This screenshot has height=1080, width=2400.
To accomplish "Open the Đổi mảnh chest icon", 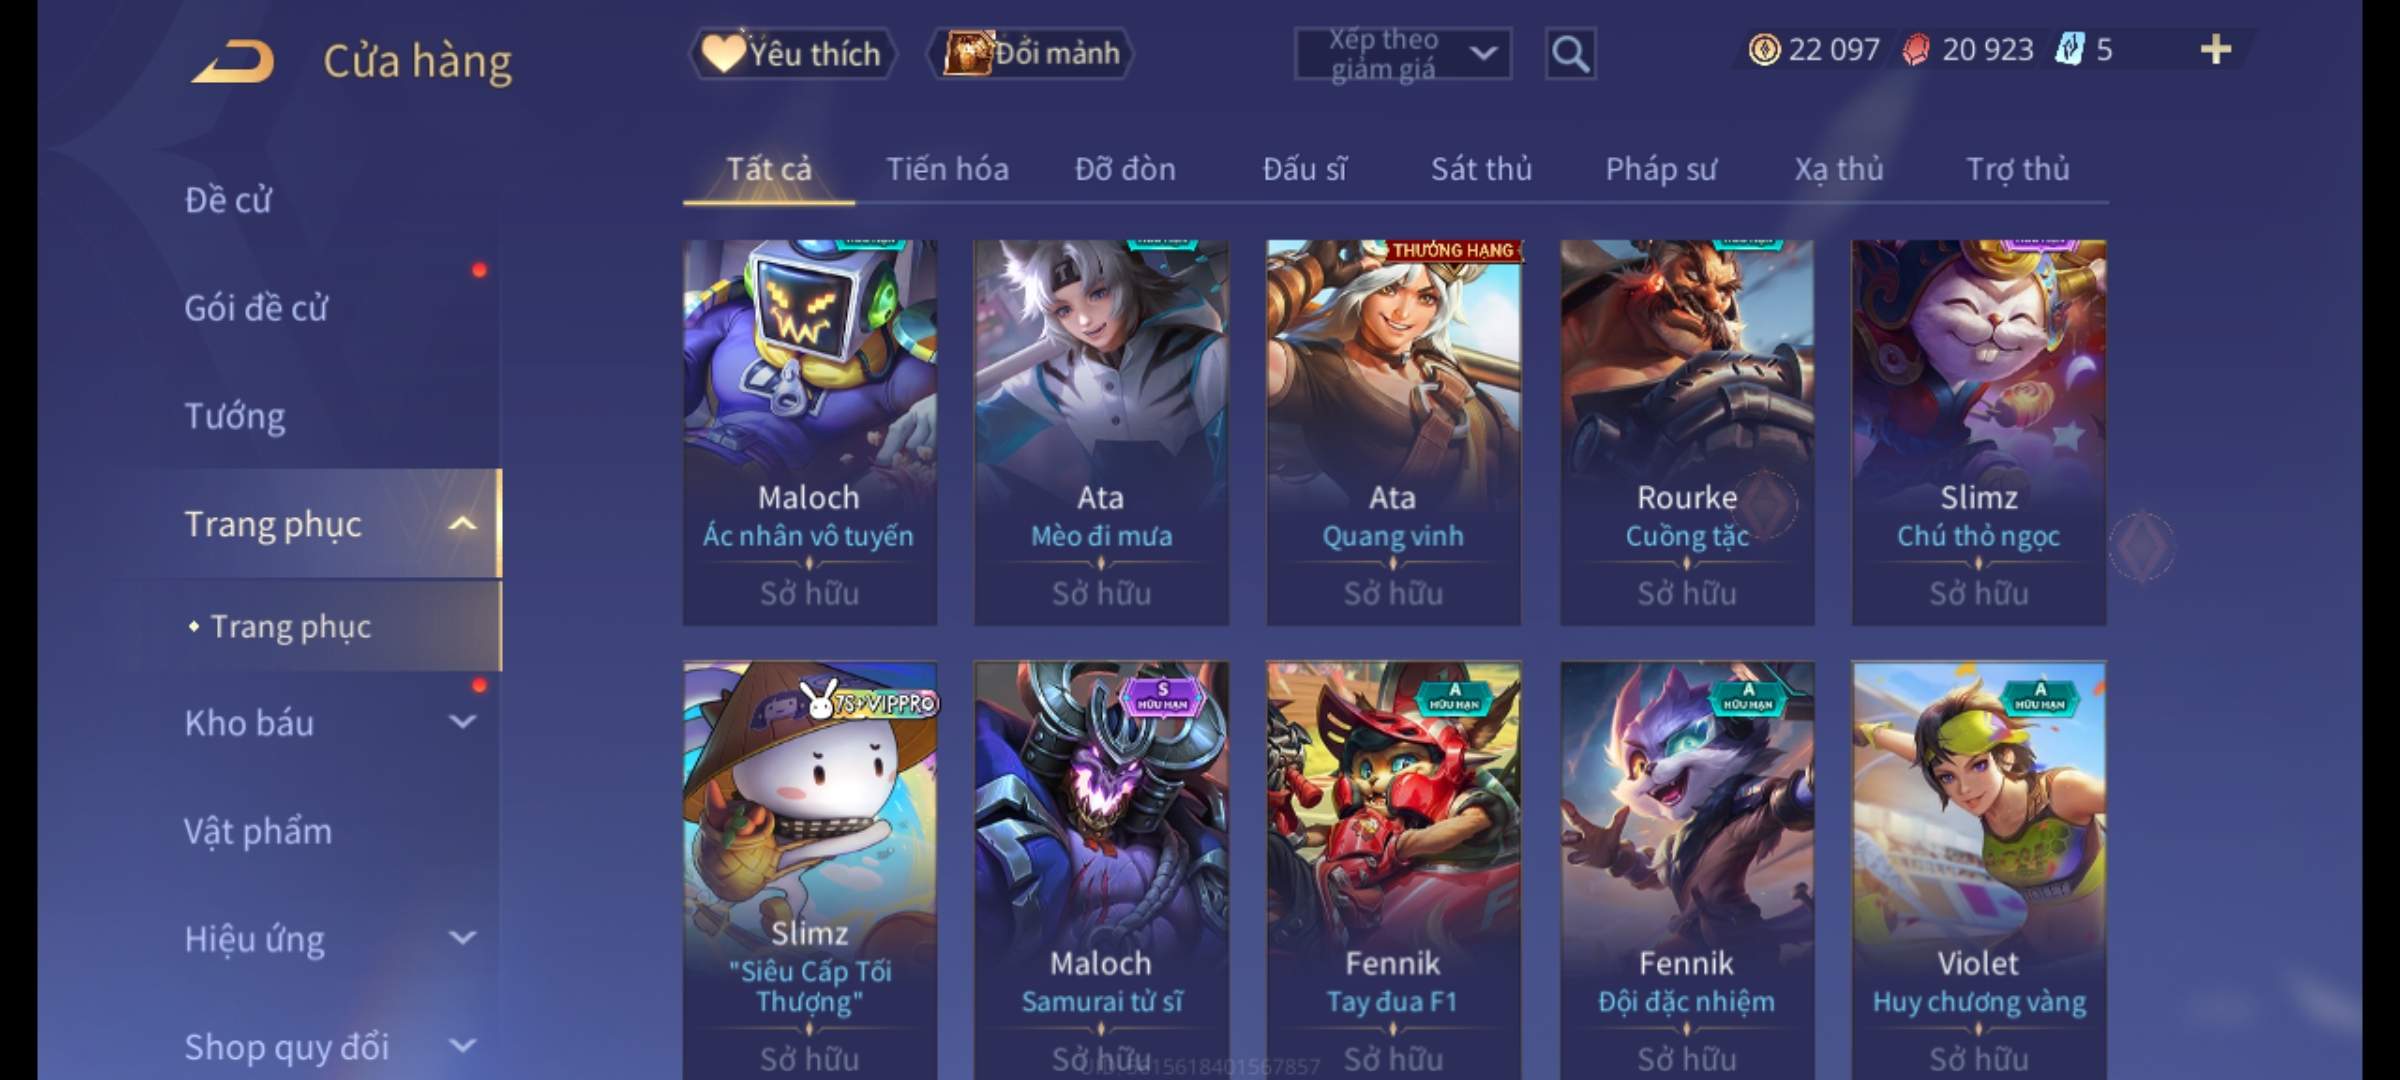I will click(967, 53).
